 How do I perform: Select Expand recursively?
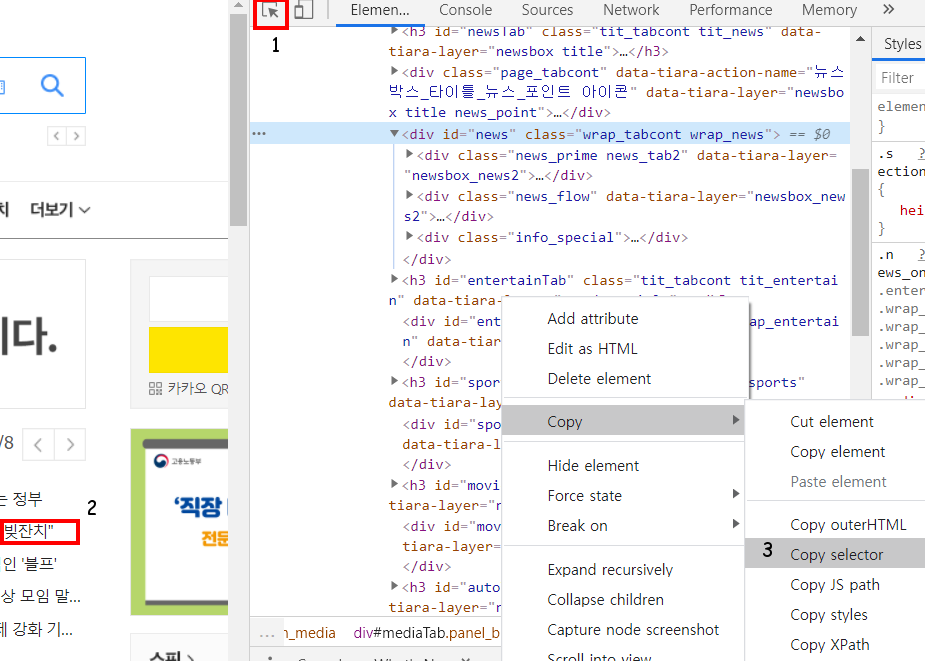click(609, 570)
